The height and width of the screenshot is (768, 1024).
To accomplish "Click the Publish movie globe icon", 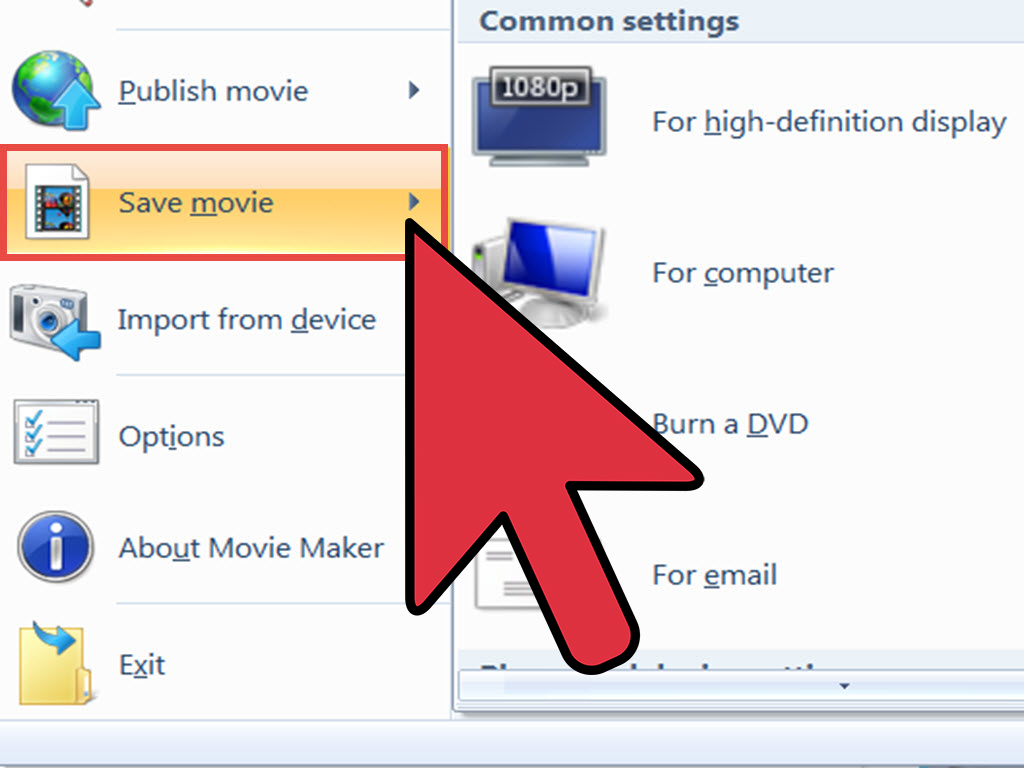I will tap(56, 90).
